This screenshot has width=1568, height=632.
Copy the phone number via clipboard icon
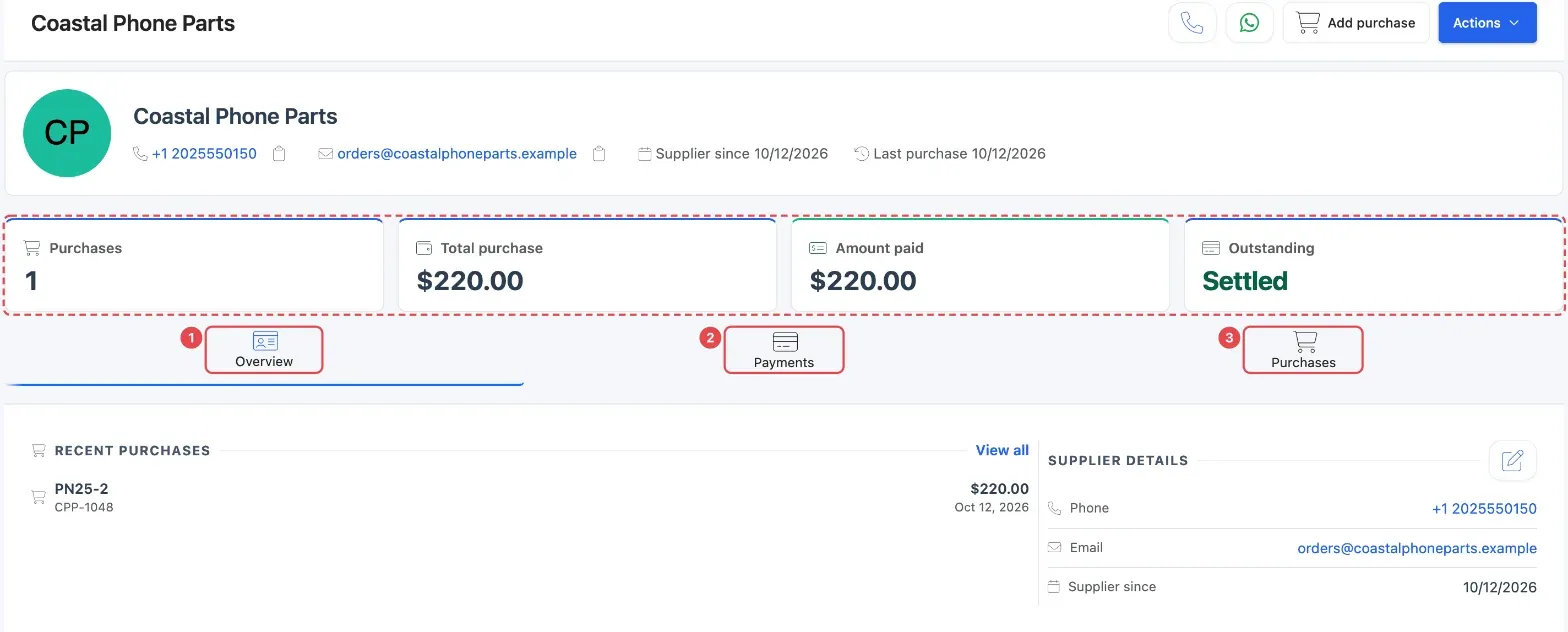280,154
